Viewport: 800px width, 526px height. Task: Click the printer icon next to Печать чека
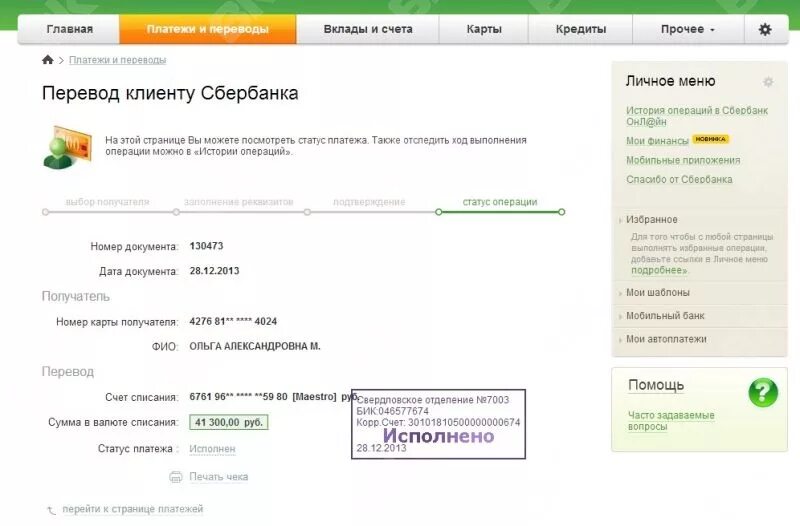coord(176,477)
